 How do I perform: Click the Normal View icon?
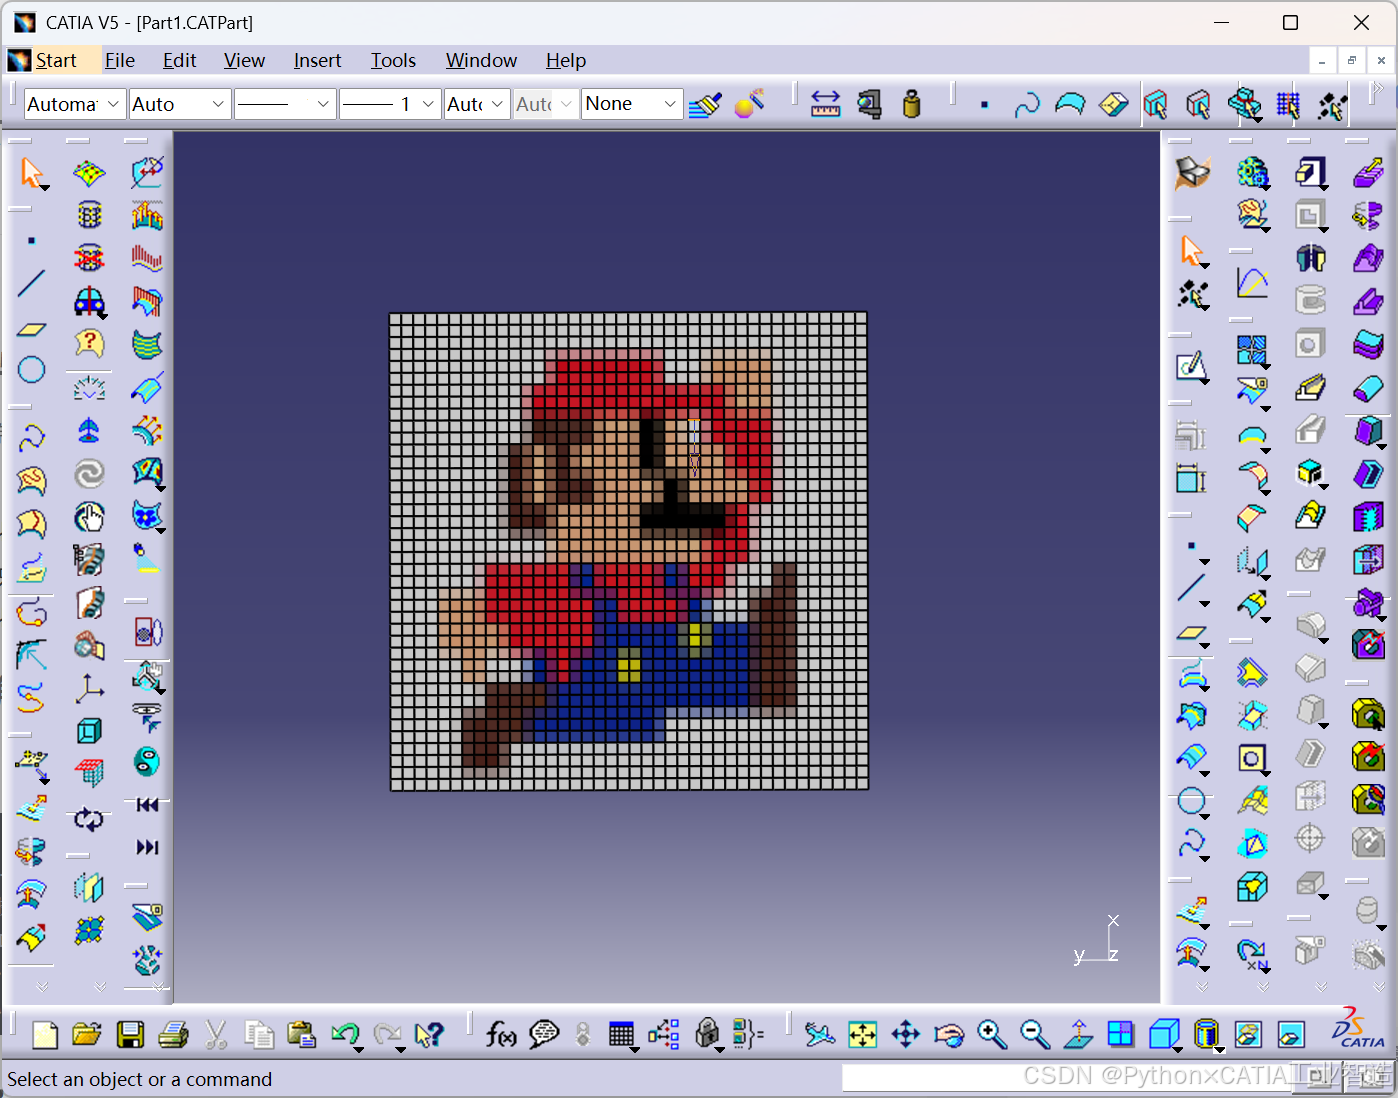pos(1078,1034)
